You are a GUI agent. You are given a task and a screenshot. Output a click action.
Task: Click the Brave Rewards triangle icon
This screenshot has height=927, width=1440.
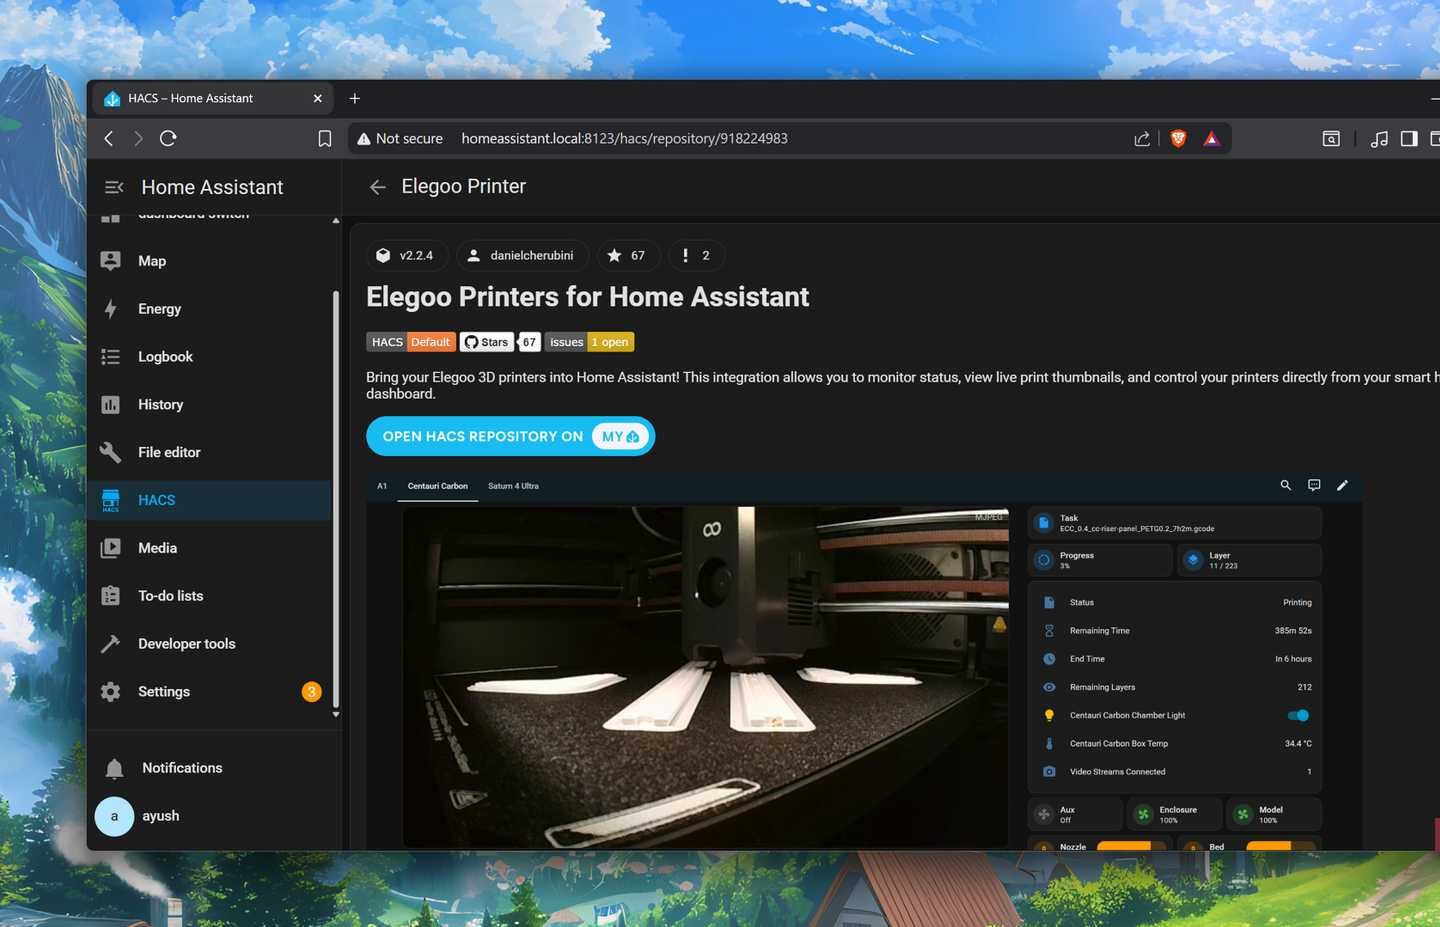click(1211, 139)
